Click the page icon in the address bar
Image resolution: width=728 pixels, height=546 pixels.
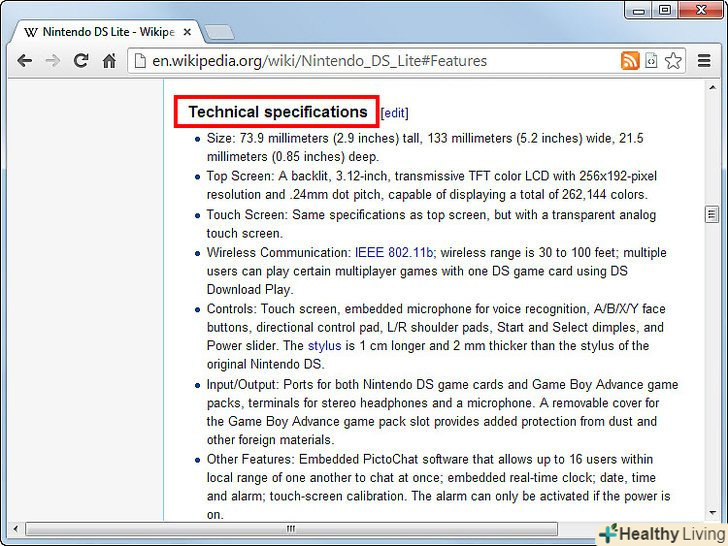(140, 61)
